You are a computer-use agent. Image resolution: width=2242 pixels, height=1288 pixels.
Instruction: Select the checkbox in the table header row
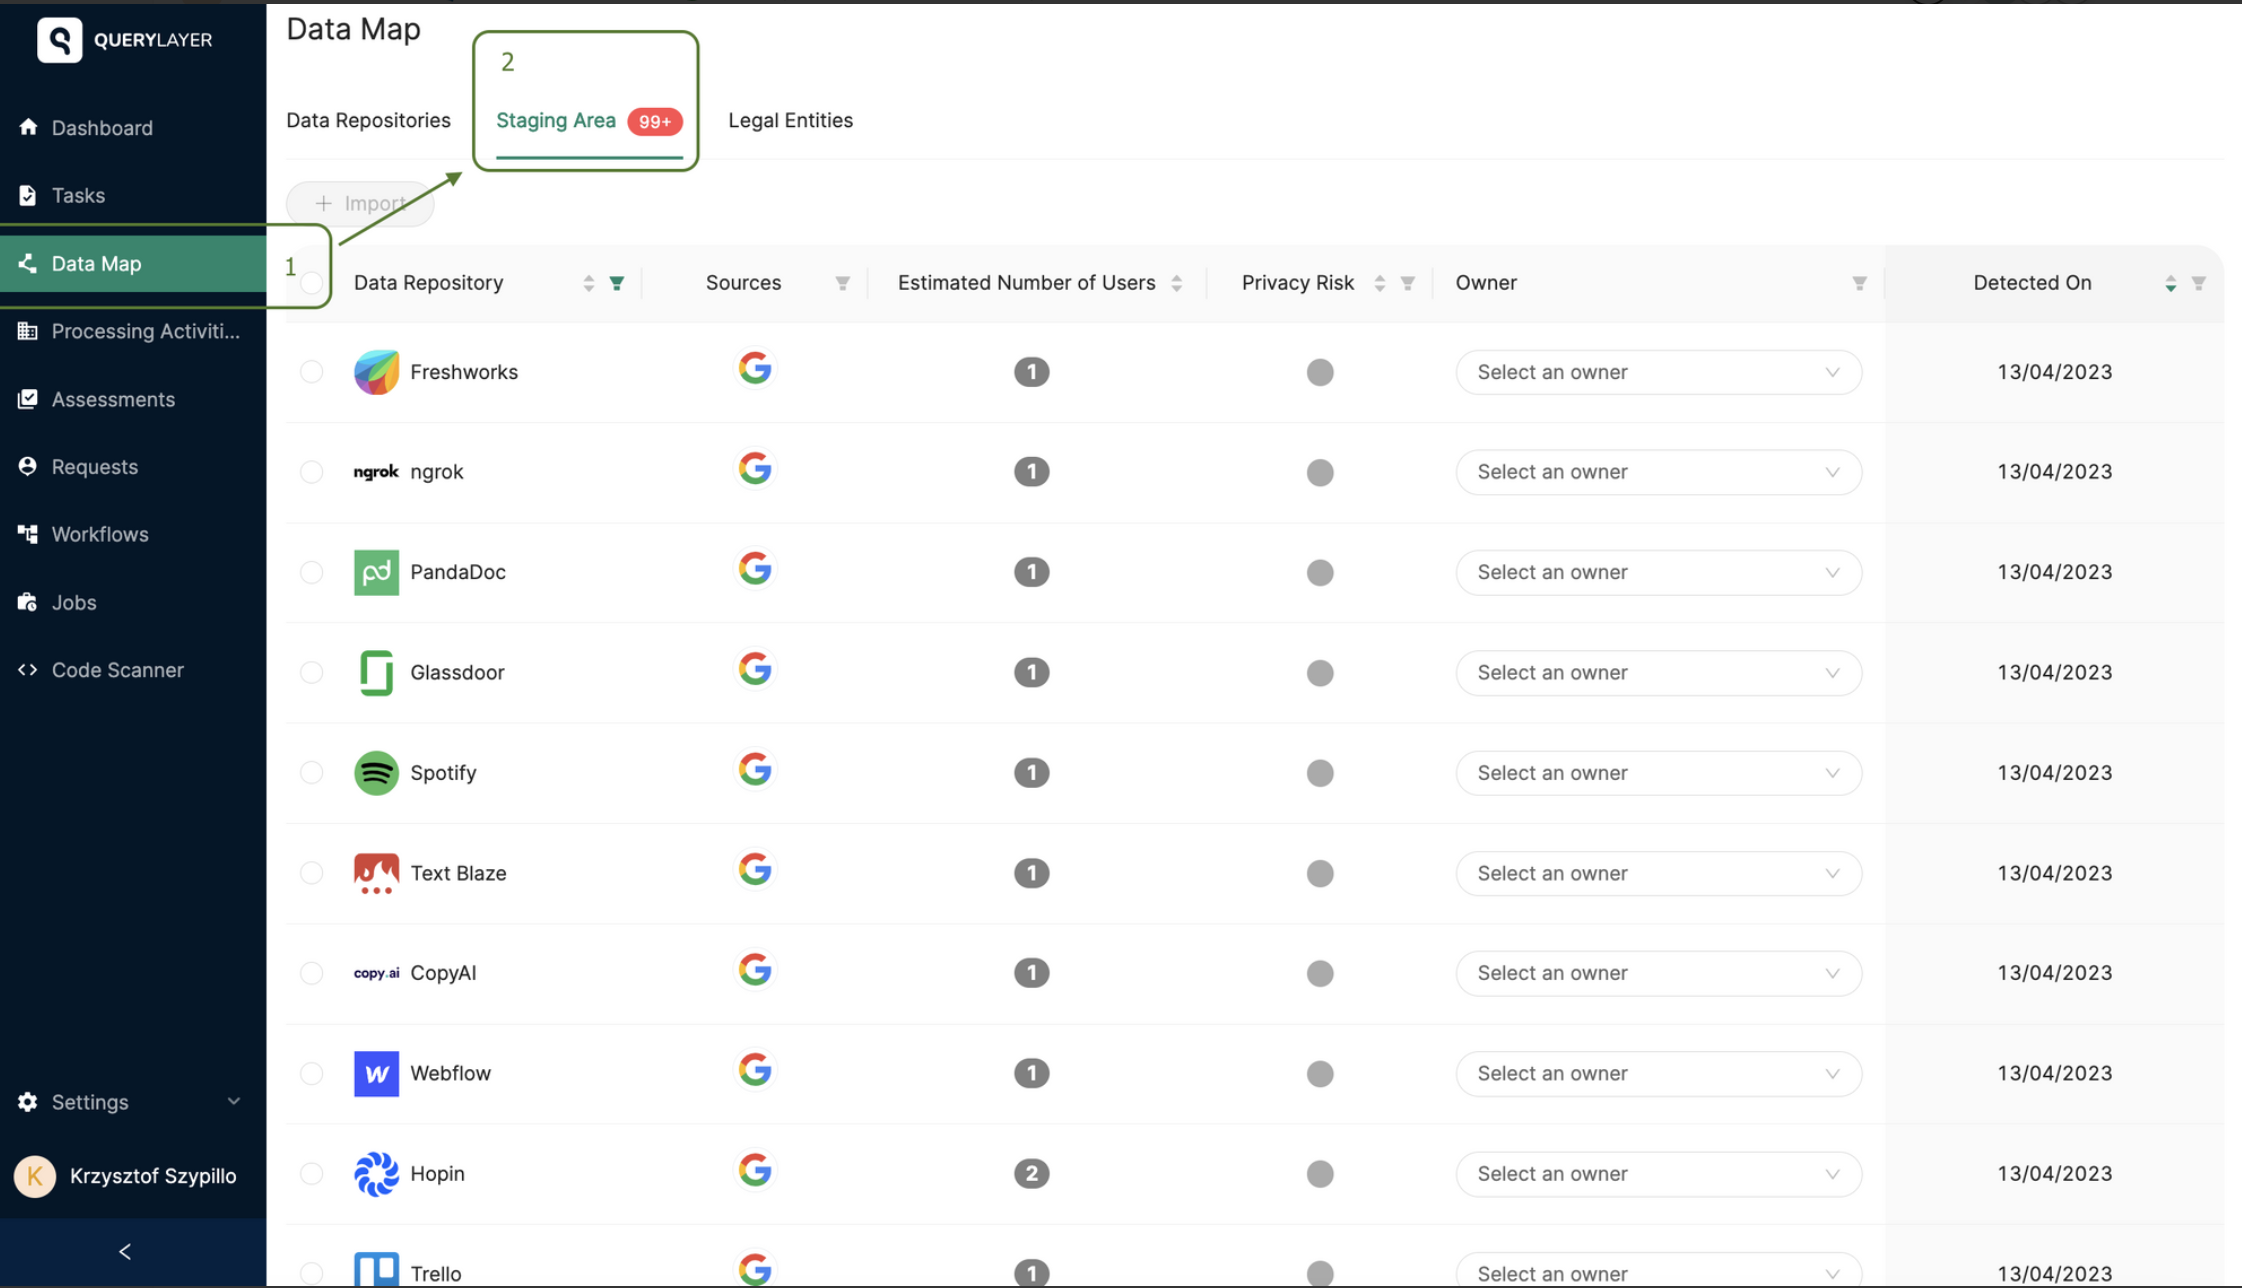pos(311,283)
